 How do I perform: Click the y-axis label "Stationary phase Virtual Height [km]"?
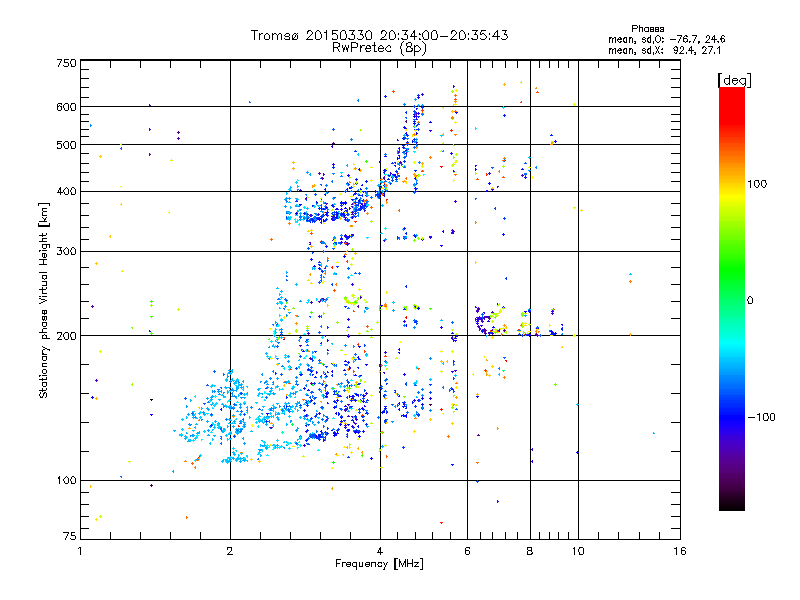click(43, 300)
